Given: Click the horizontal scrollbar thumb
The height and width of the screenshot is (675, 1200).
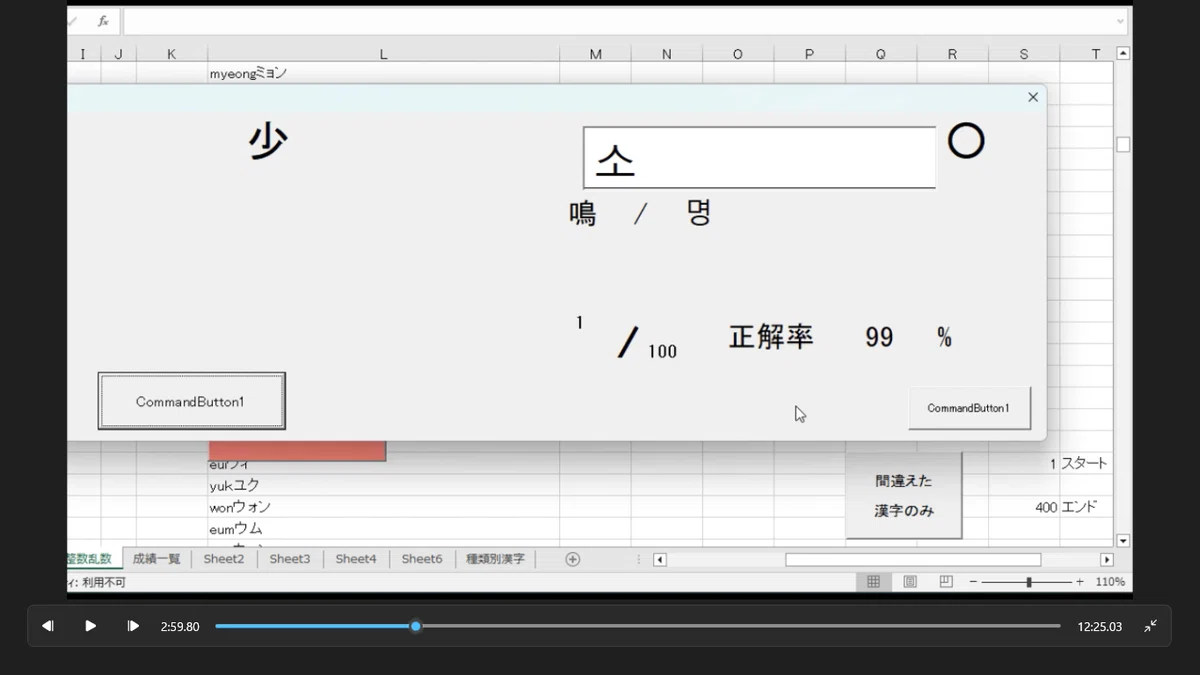Looking at the screenshot, I should click(x=913, y=560).
